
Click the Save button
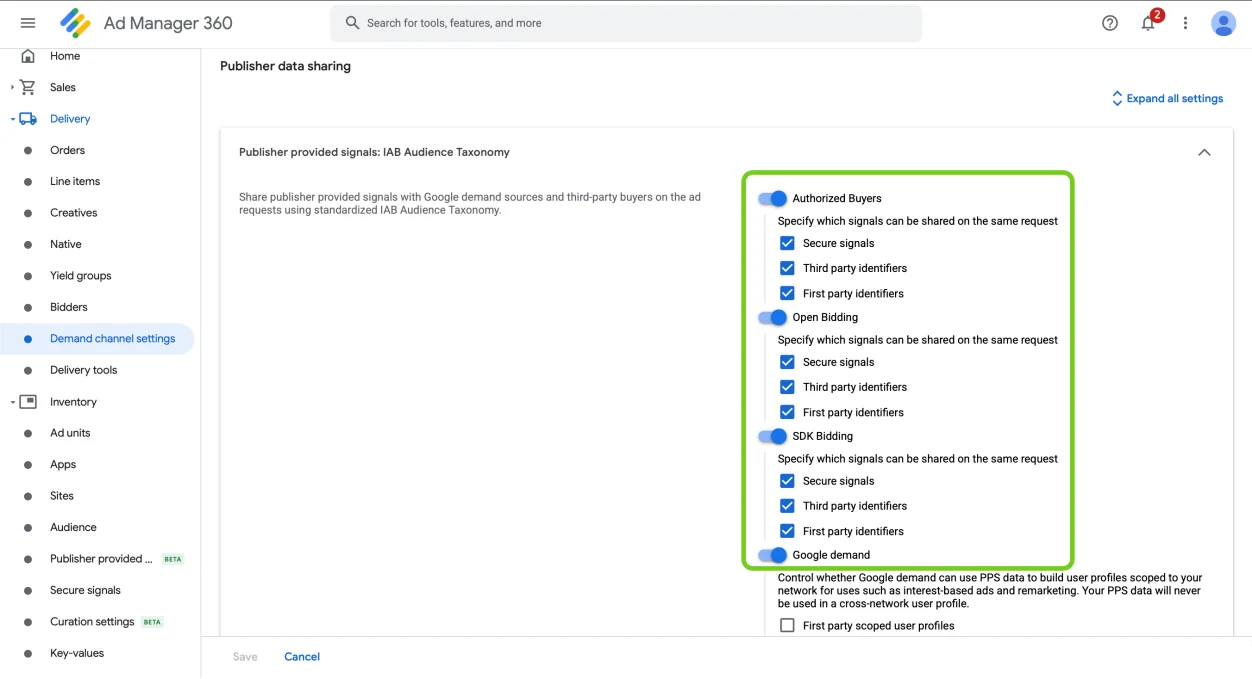click(245, 657)
